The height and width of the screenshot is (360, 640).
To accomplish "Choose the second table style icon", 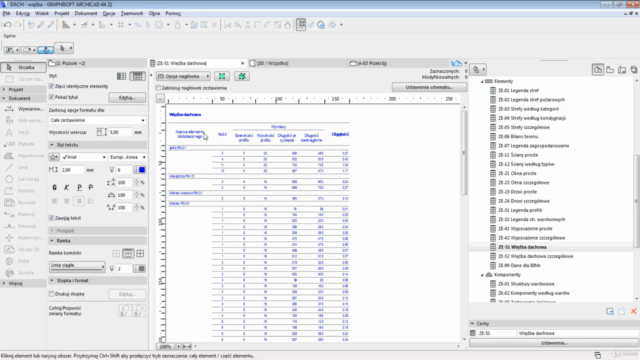I will (138, 76).
